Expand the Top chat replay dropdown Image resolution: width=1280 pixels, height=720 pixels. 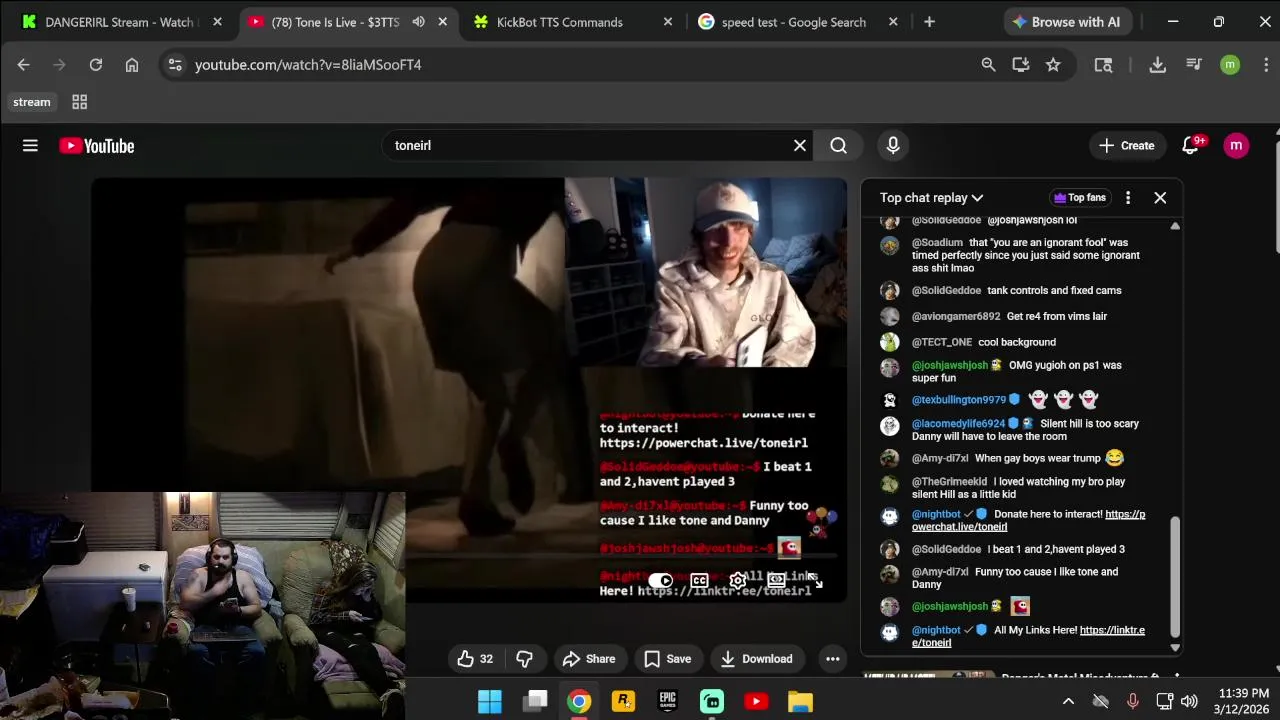click(932, 198)
